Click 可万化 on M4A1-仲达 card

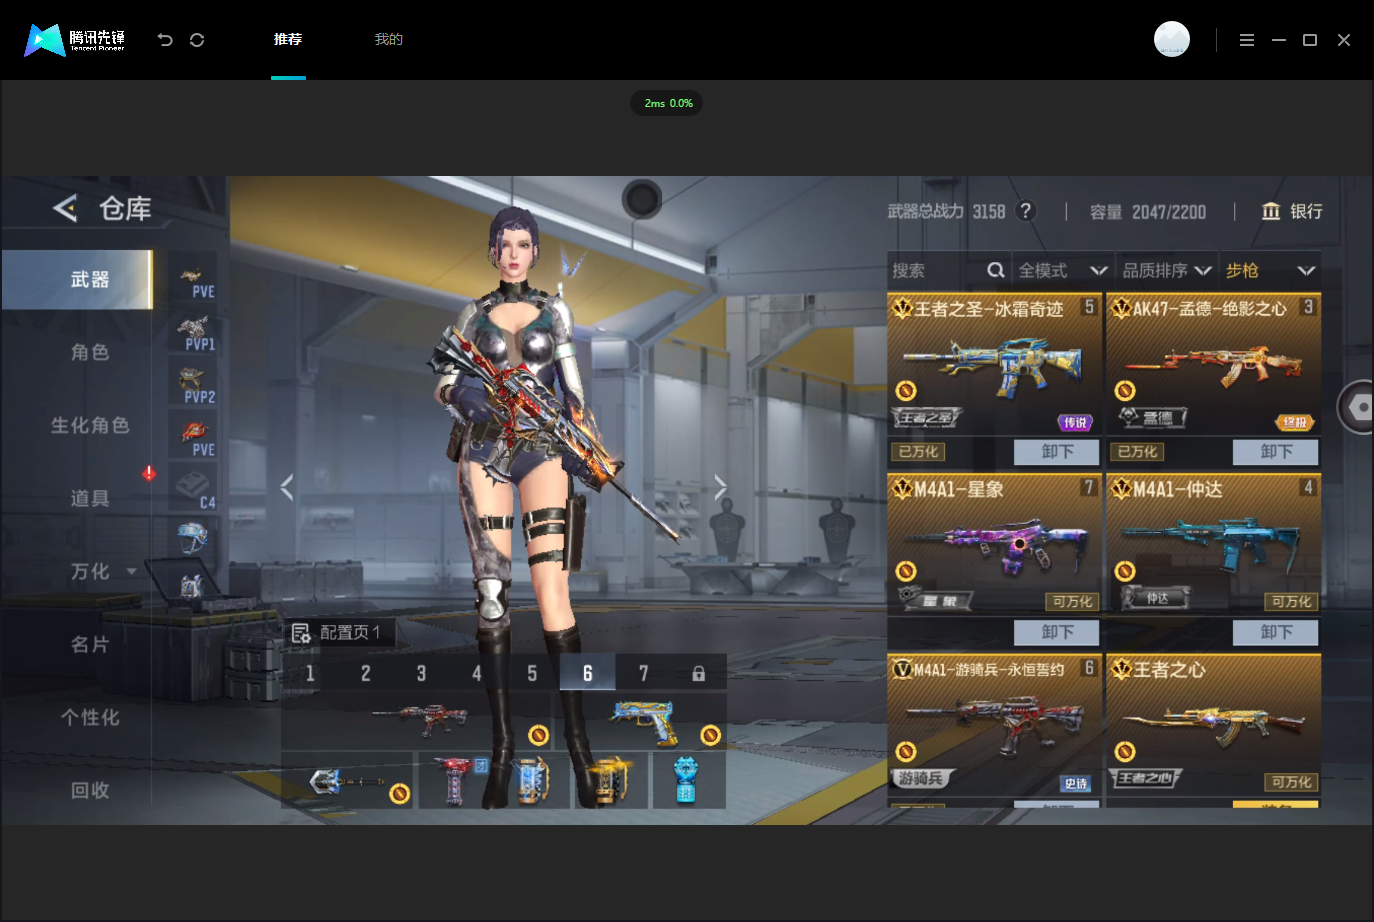pos(1291,602)
